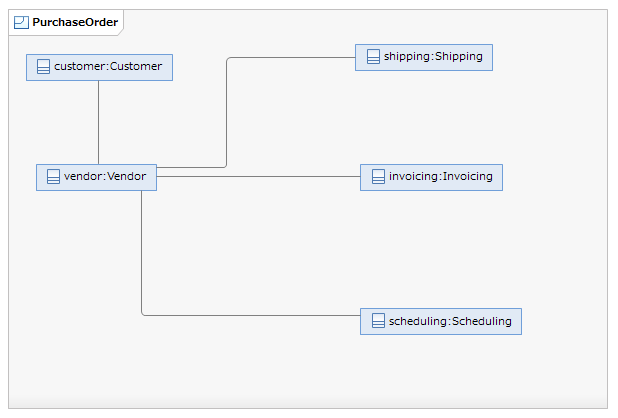618x418 pixels.
Task: Select the shipping:Shipping label text
Action: 433,57
